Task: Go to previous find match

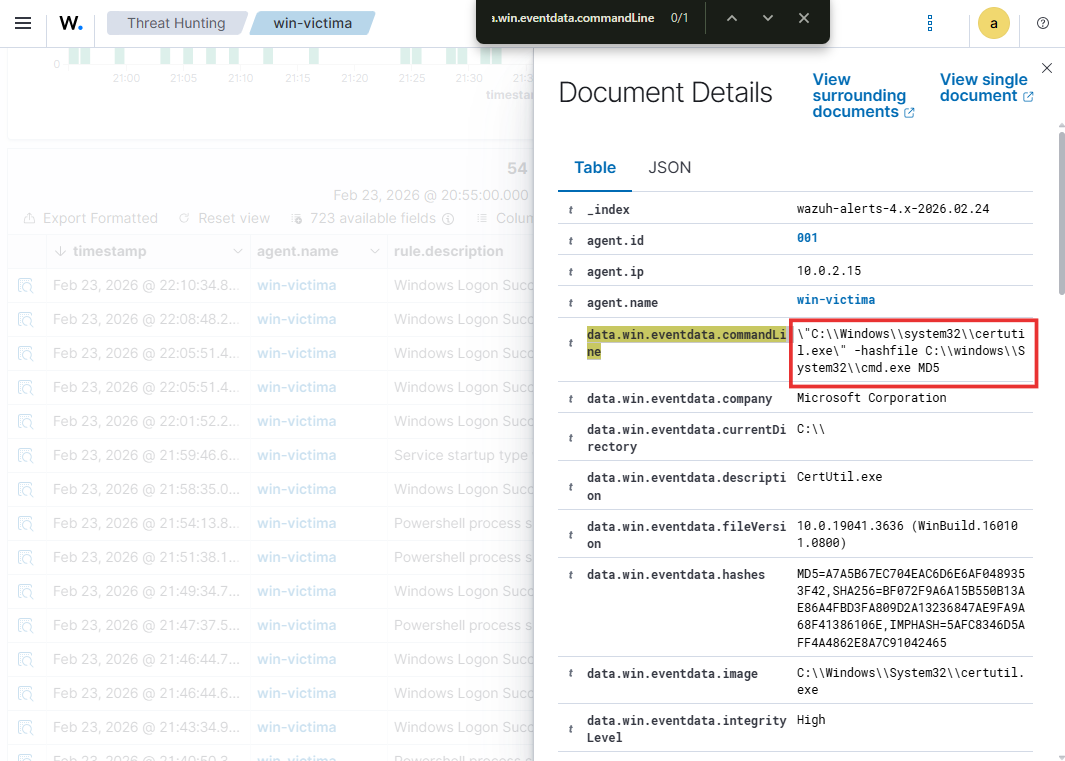Action: coord(732,18)
